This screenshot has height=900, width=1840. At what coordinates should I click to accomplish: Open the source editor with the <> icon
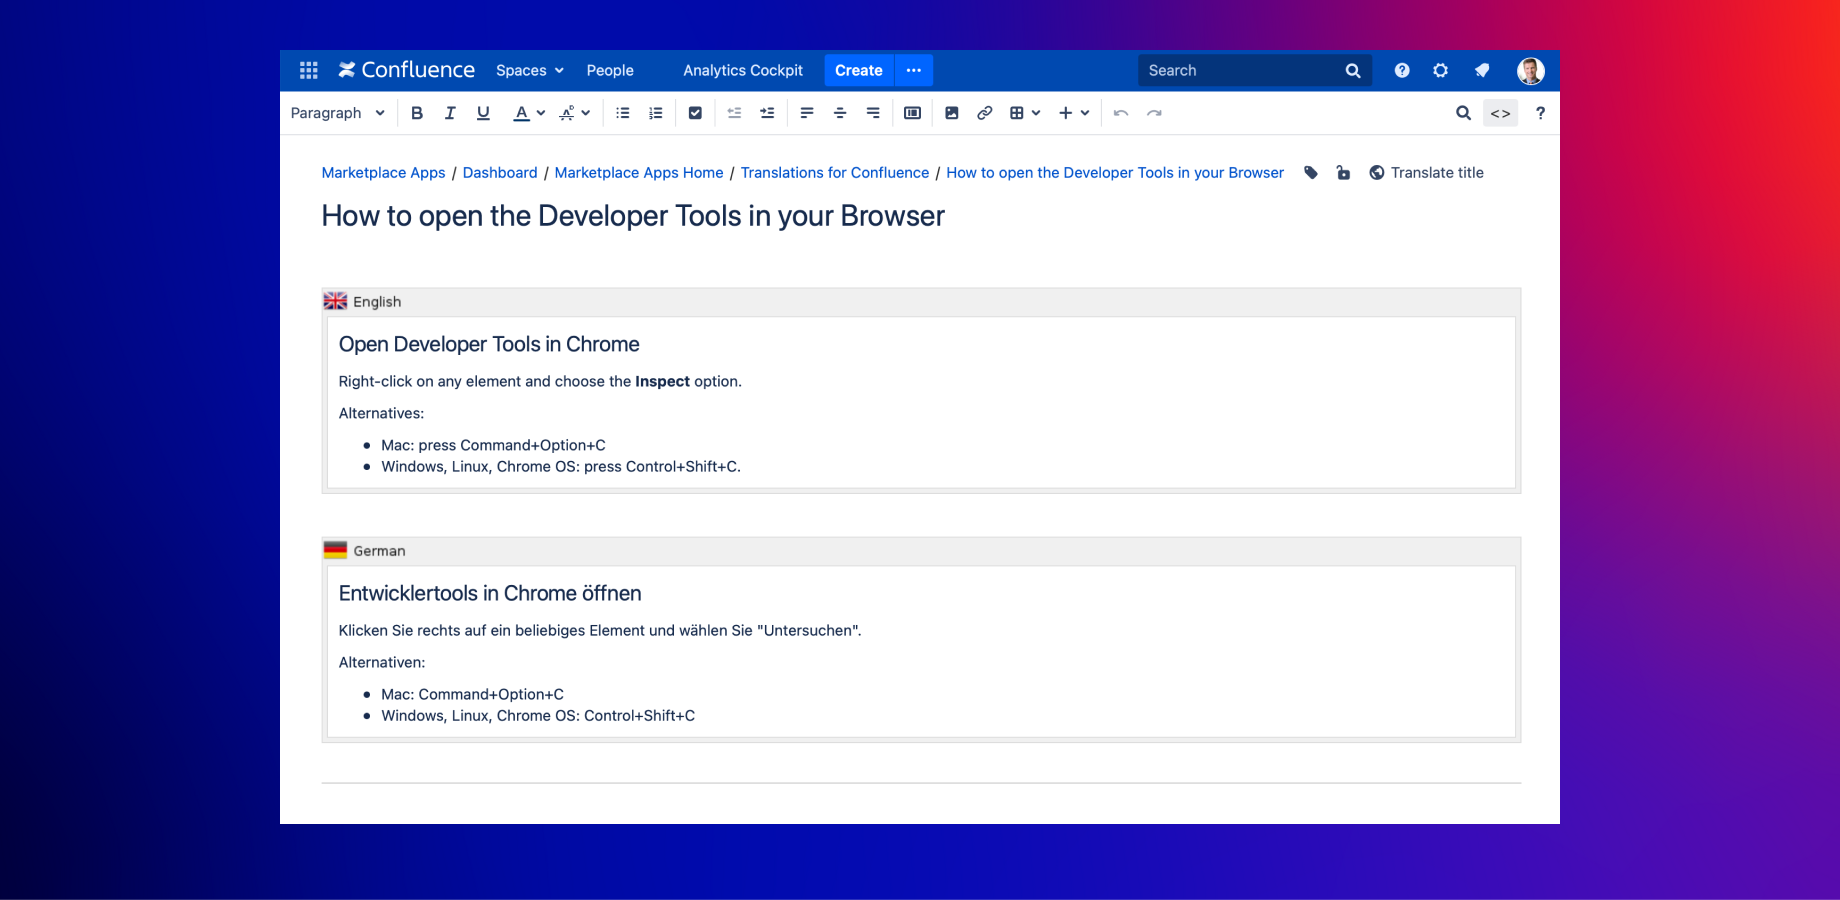click(x=1500, y=113)
